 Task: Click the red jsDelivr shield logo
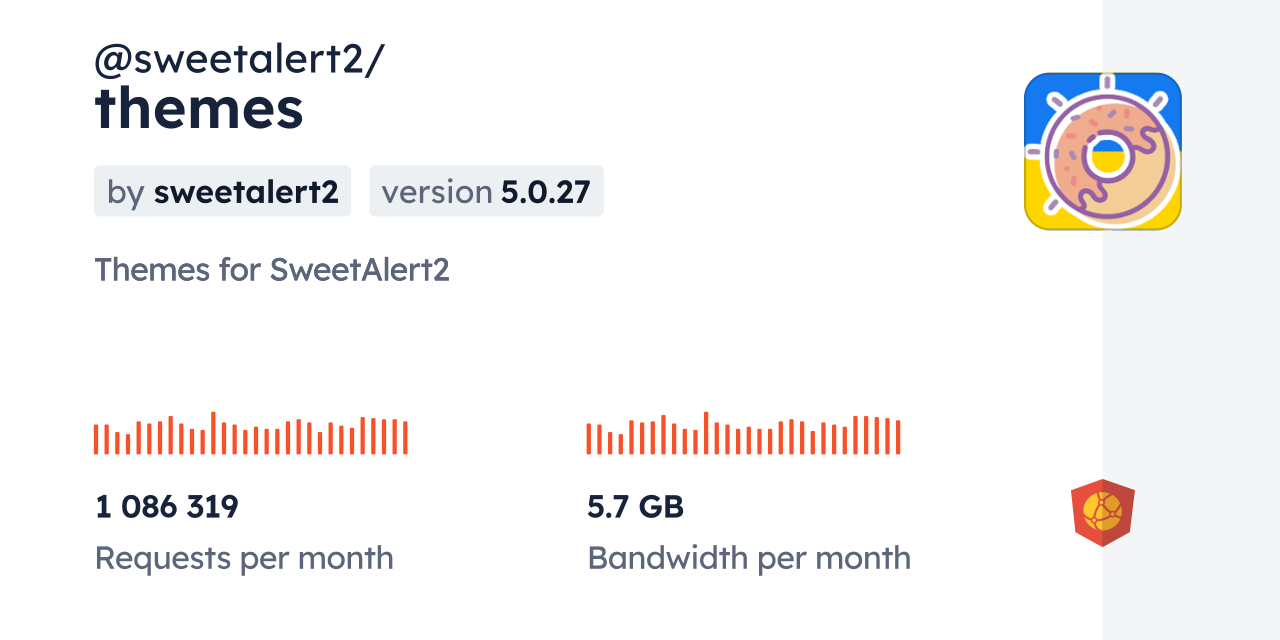[1102, 513]
